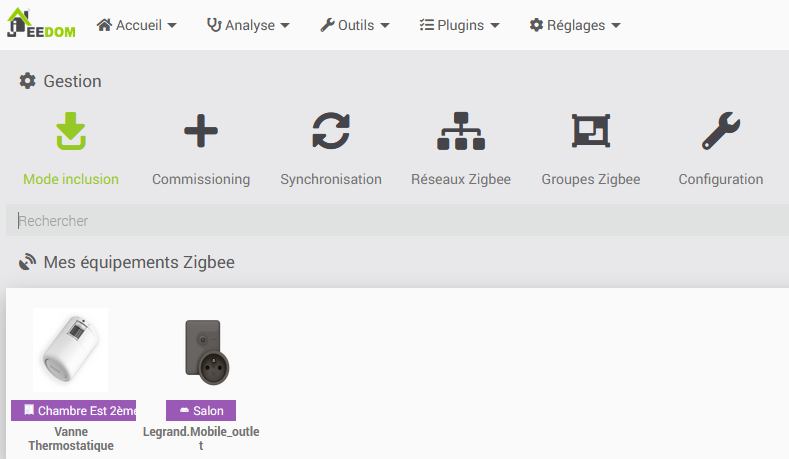
Task: Expand the Outils dropdown menu
Action: coord(355,25)
